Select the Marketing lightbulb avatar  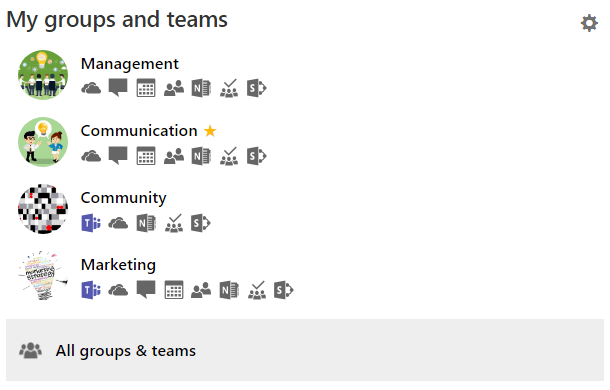[x=43, y=276]
